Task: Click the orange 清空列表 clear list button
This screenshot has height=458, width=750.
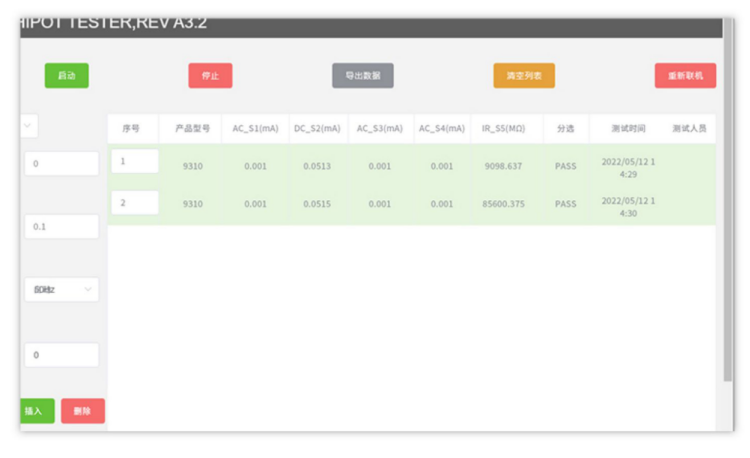Action: click(x=523, y=76)
